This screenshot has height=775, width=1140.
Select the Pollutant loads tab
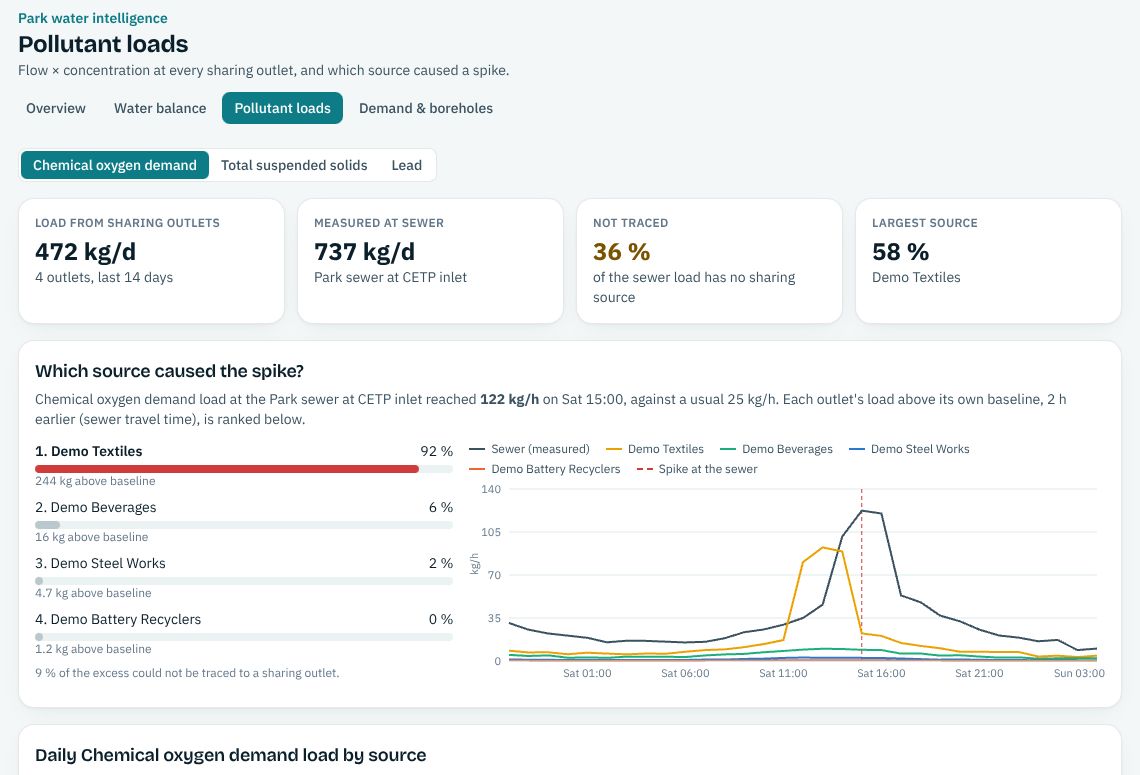[x=282, y=108]
